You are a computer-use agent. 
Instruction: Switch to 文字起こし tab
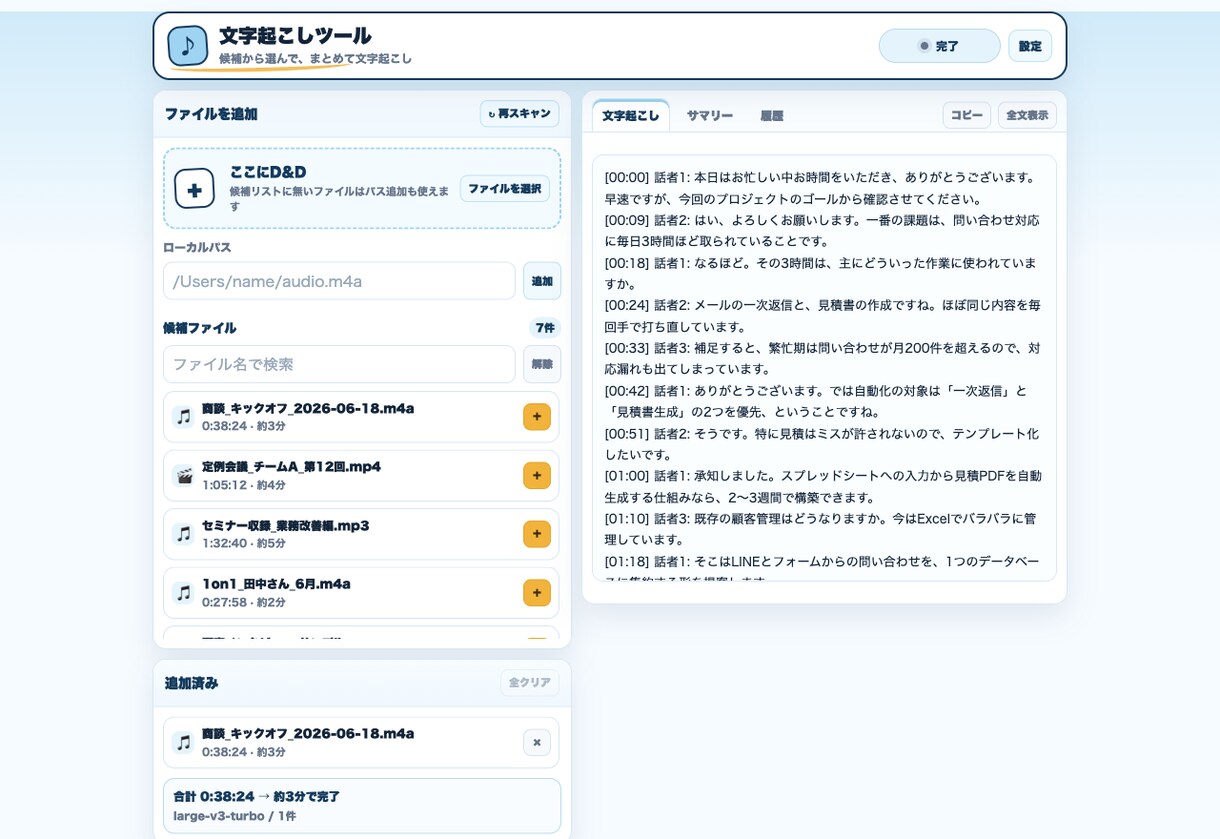point(631,116)
